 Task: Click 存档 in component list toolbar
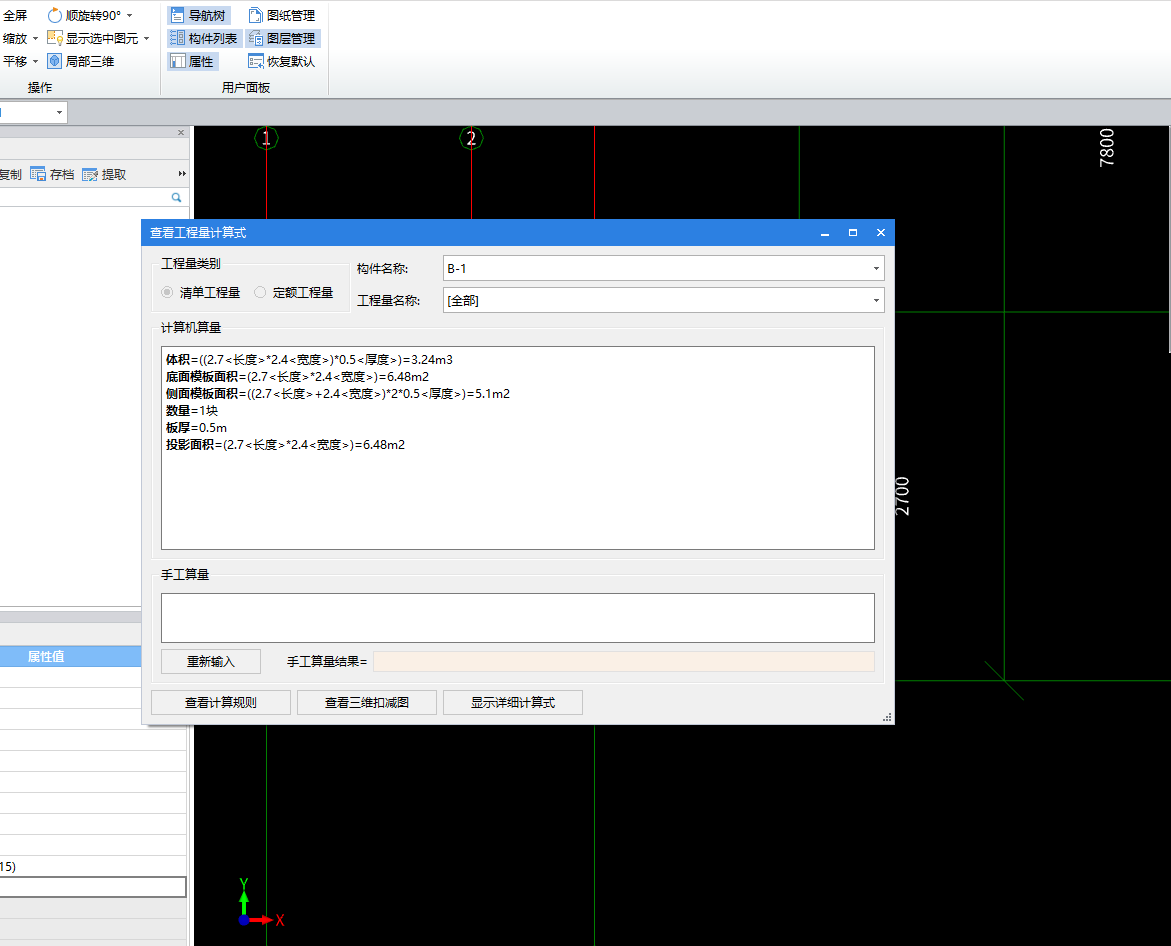click(52, 174)
